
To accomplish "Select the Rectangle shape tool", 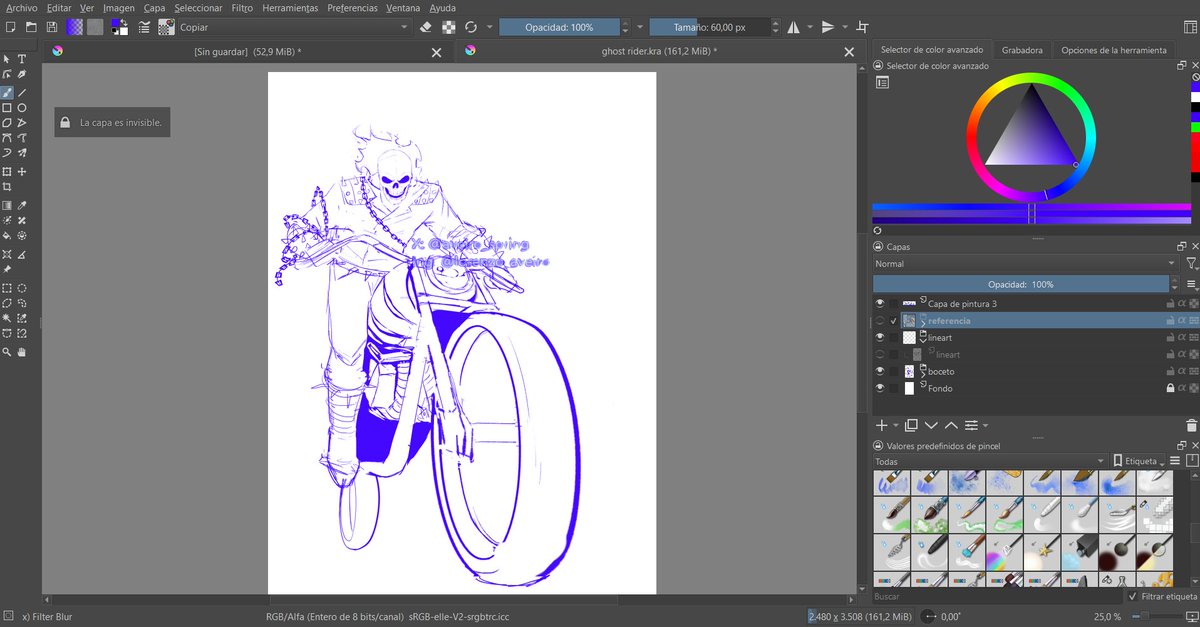I will tap(7, 107).
